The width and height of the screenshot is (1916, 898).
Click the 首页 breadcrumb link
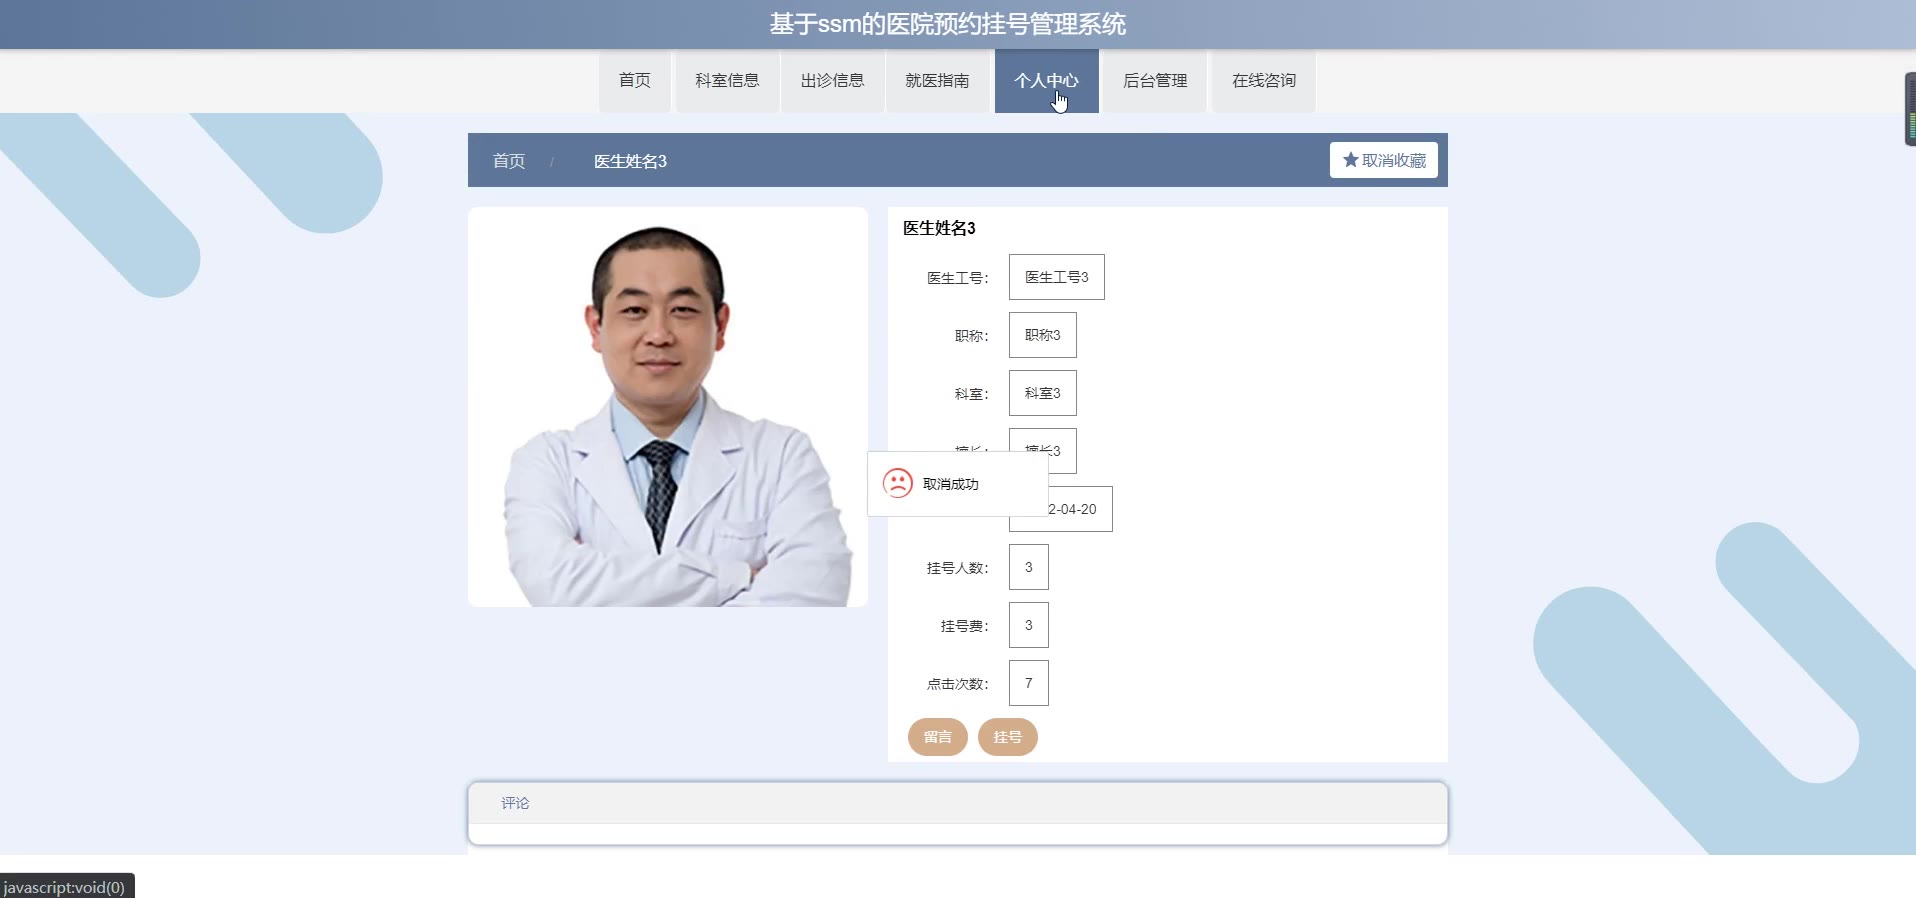tap(509, 161)
